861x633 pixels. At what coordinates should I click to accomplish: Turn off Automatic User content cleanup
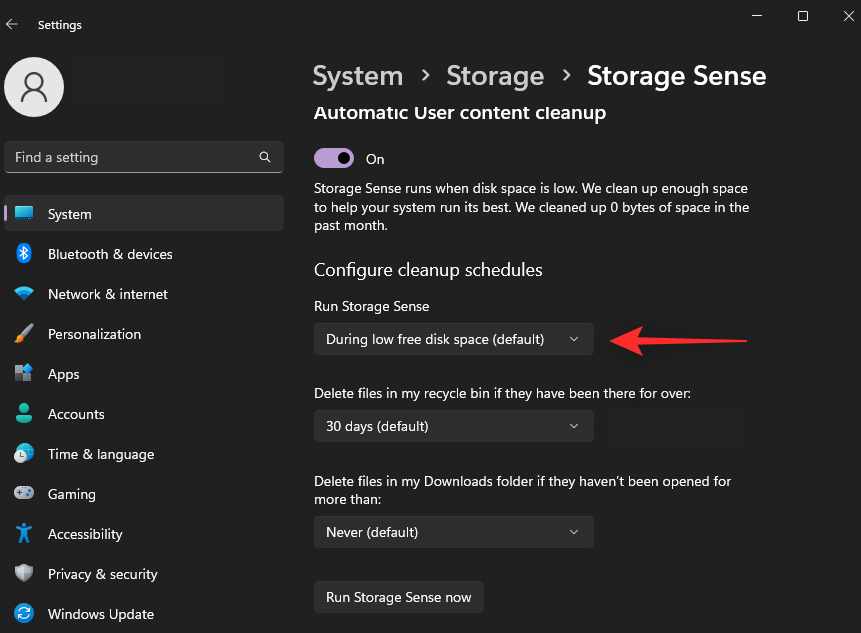point(333,158)
